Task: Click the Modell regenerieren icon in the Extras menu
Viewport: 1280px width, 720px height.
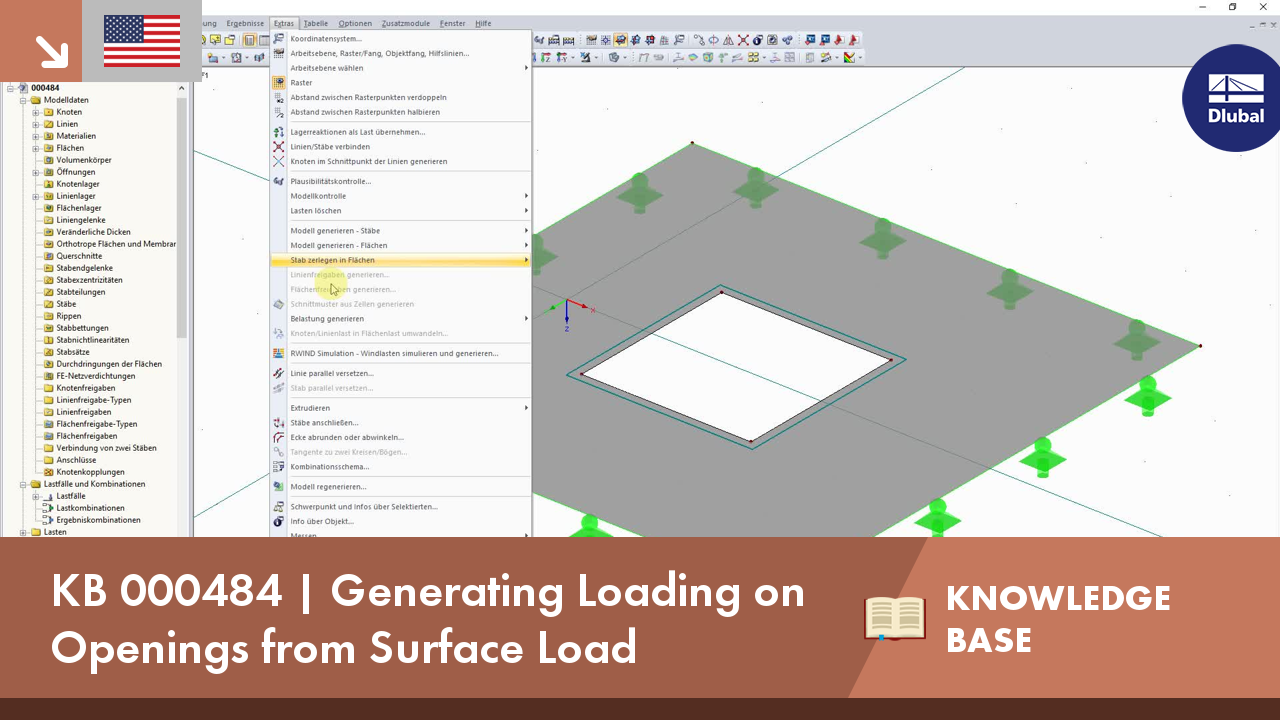Action: 278,487
